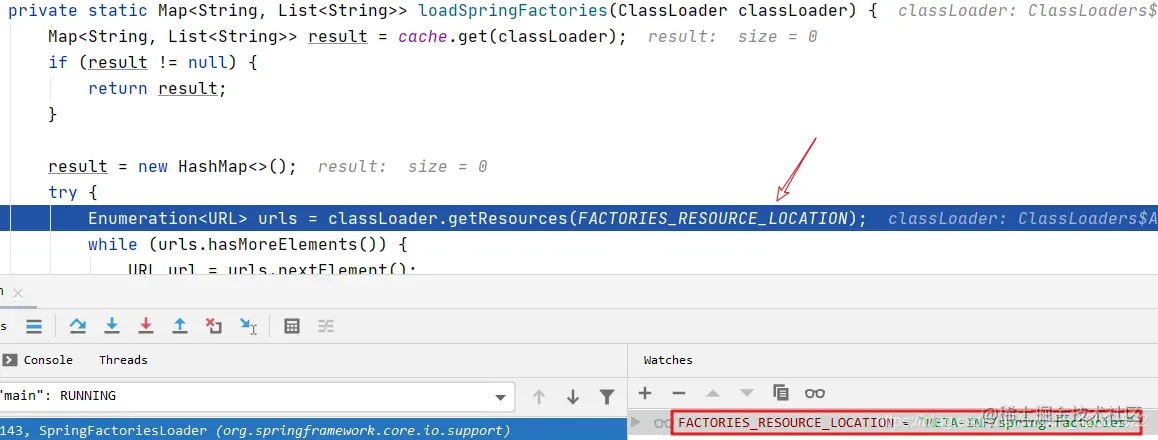
Task: Click the Duplicate Watch icon
Action: tap(781, 393)
